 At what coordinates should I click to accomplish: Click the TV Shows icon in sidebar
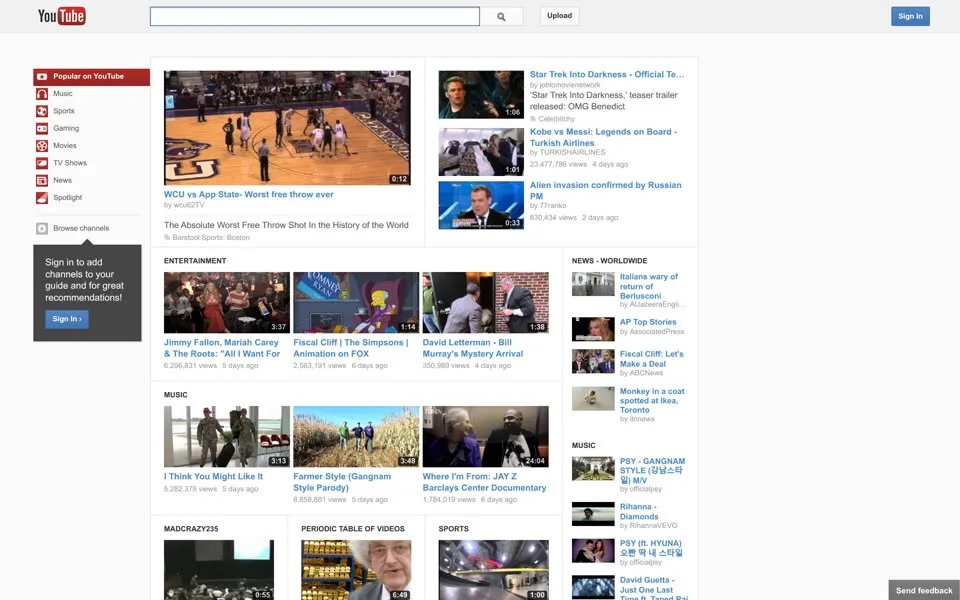tap(42, 163)
